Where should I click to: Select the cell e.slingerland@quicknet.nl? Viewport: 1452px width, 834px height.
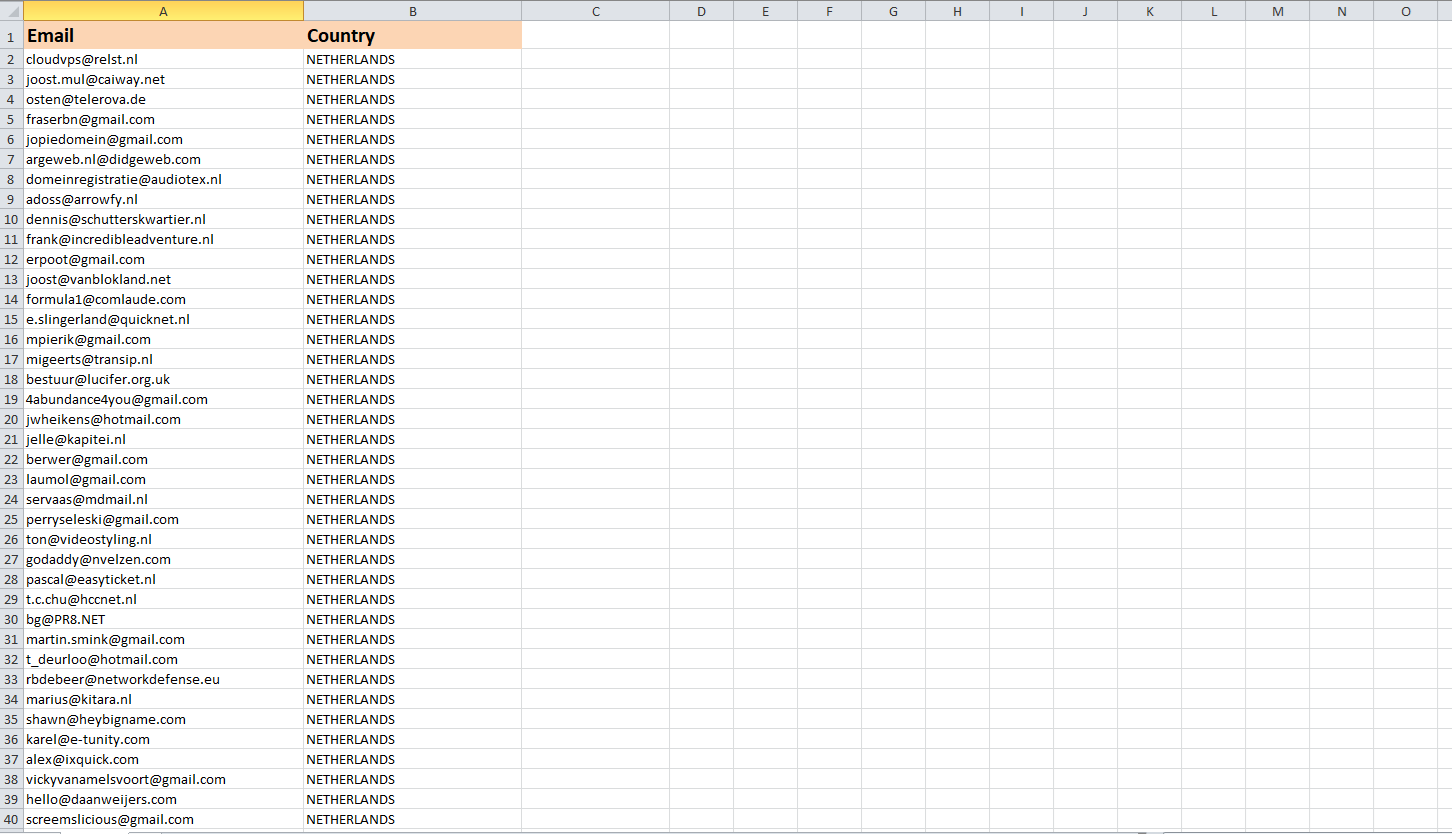tap(163, 319)
